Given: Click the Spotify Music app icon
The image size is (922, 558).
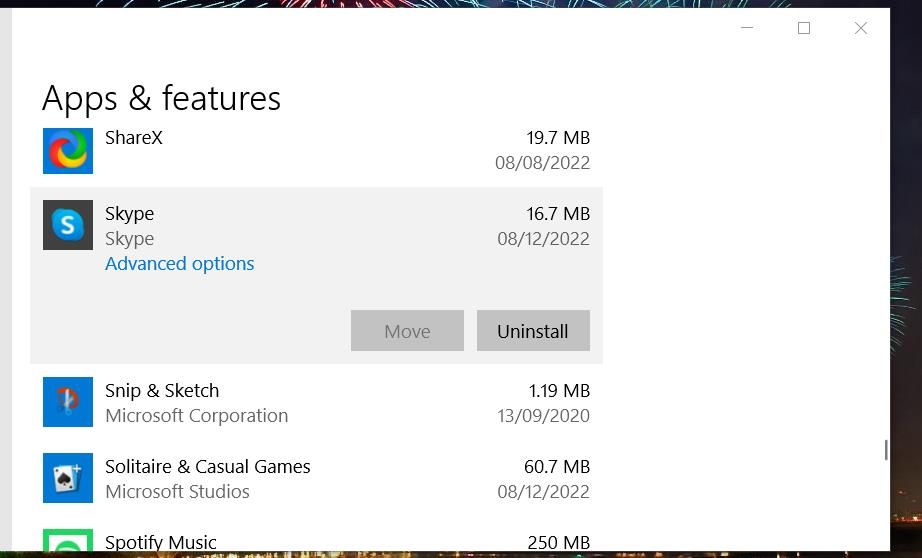Looking at the screenshot, I should [x=68, y=540].
